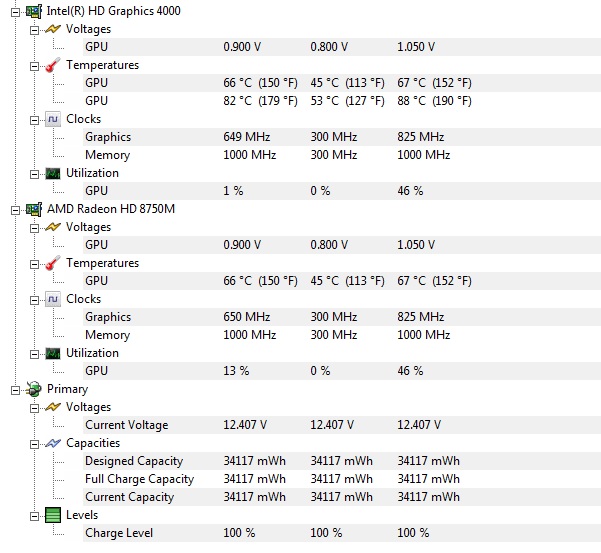Select the Designed Capacity row
This screenshot has width=601, height=553.
coord(134,461)
